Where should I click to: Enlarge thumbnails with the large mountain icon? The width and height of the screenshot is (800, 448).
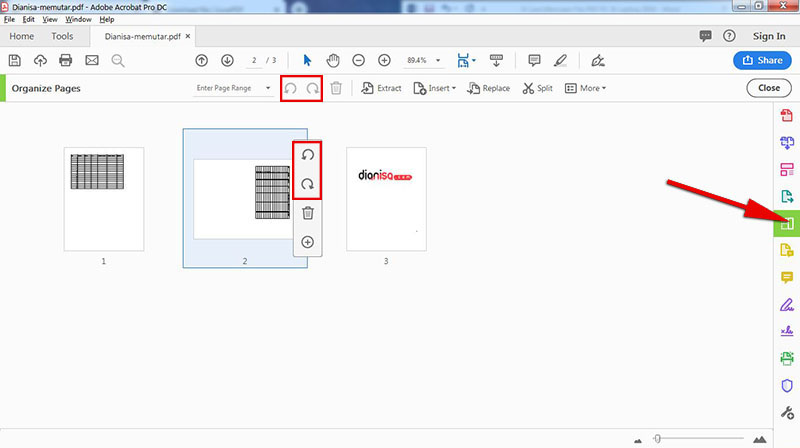pyautogui.click(x=760, y=439)
